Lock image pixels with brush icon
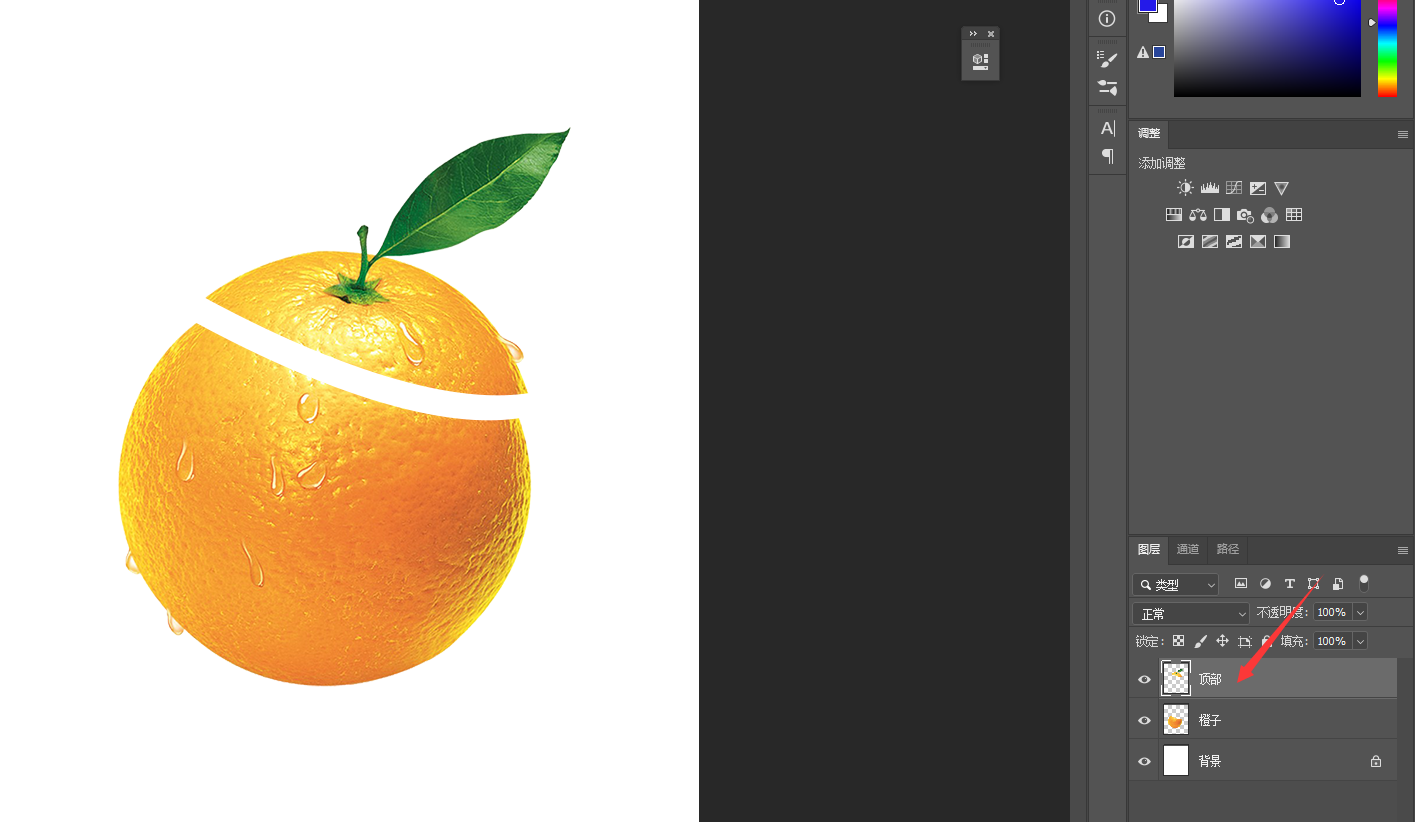The image size is (1415, 822). (1201, 641)
